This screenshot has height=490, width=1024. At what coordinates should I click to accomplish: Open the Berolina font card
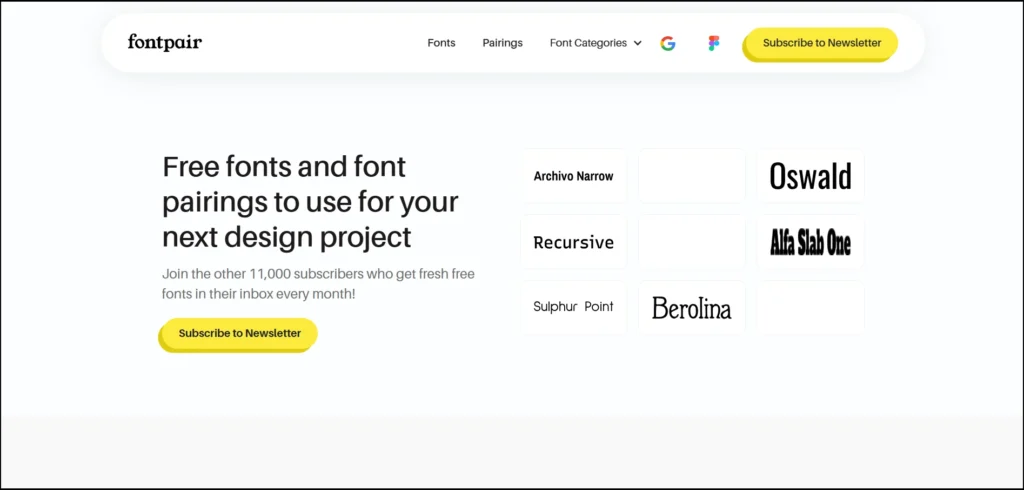(692, 308)
